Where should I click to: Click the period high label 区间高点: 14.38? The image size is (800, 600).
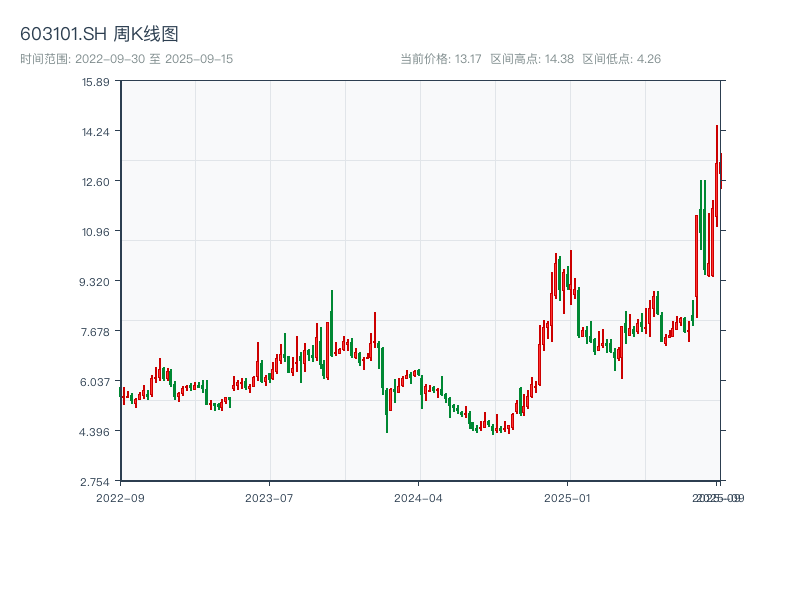[532, 59]
